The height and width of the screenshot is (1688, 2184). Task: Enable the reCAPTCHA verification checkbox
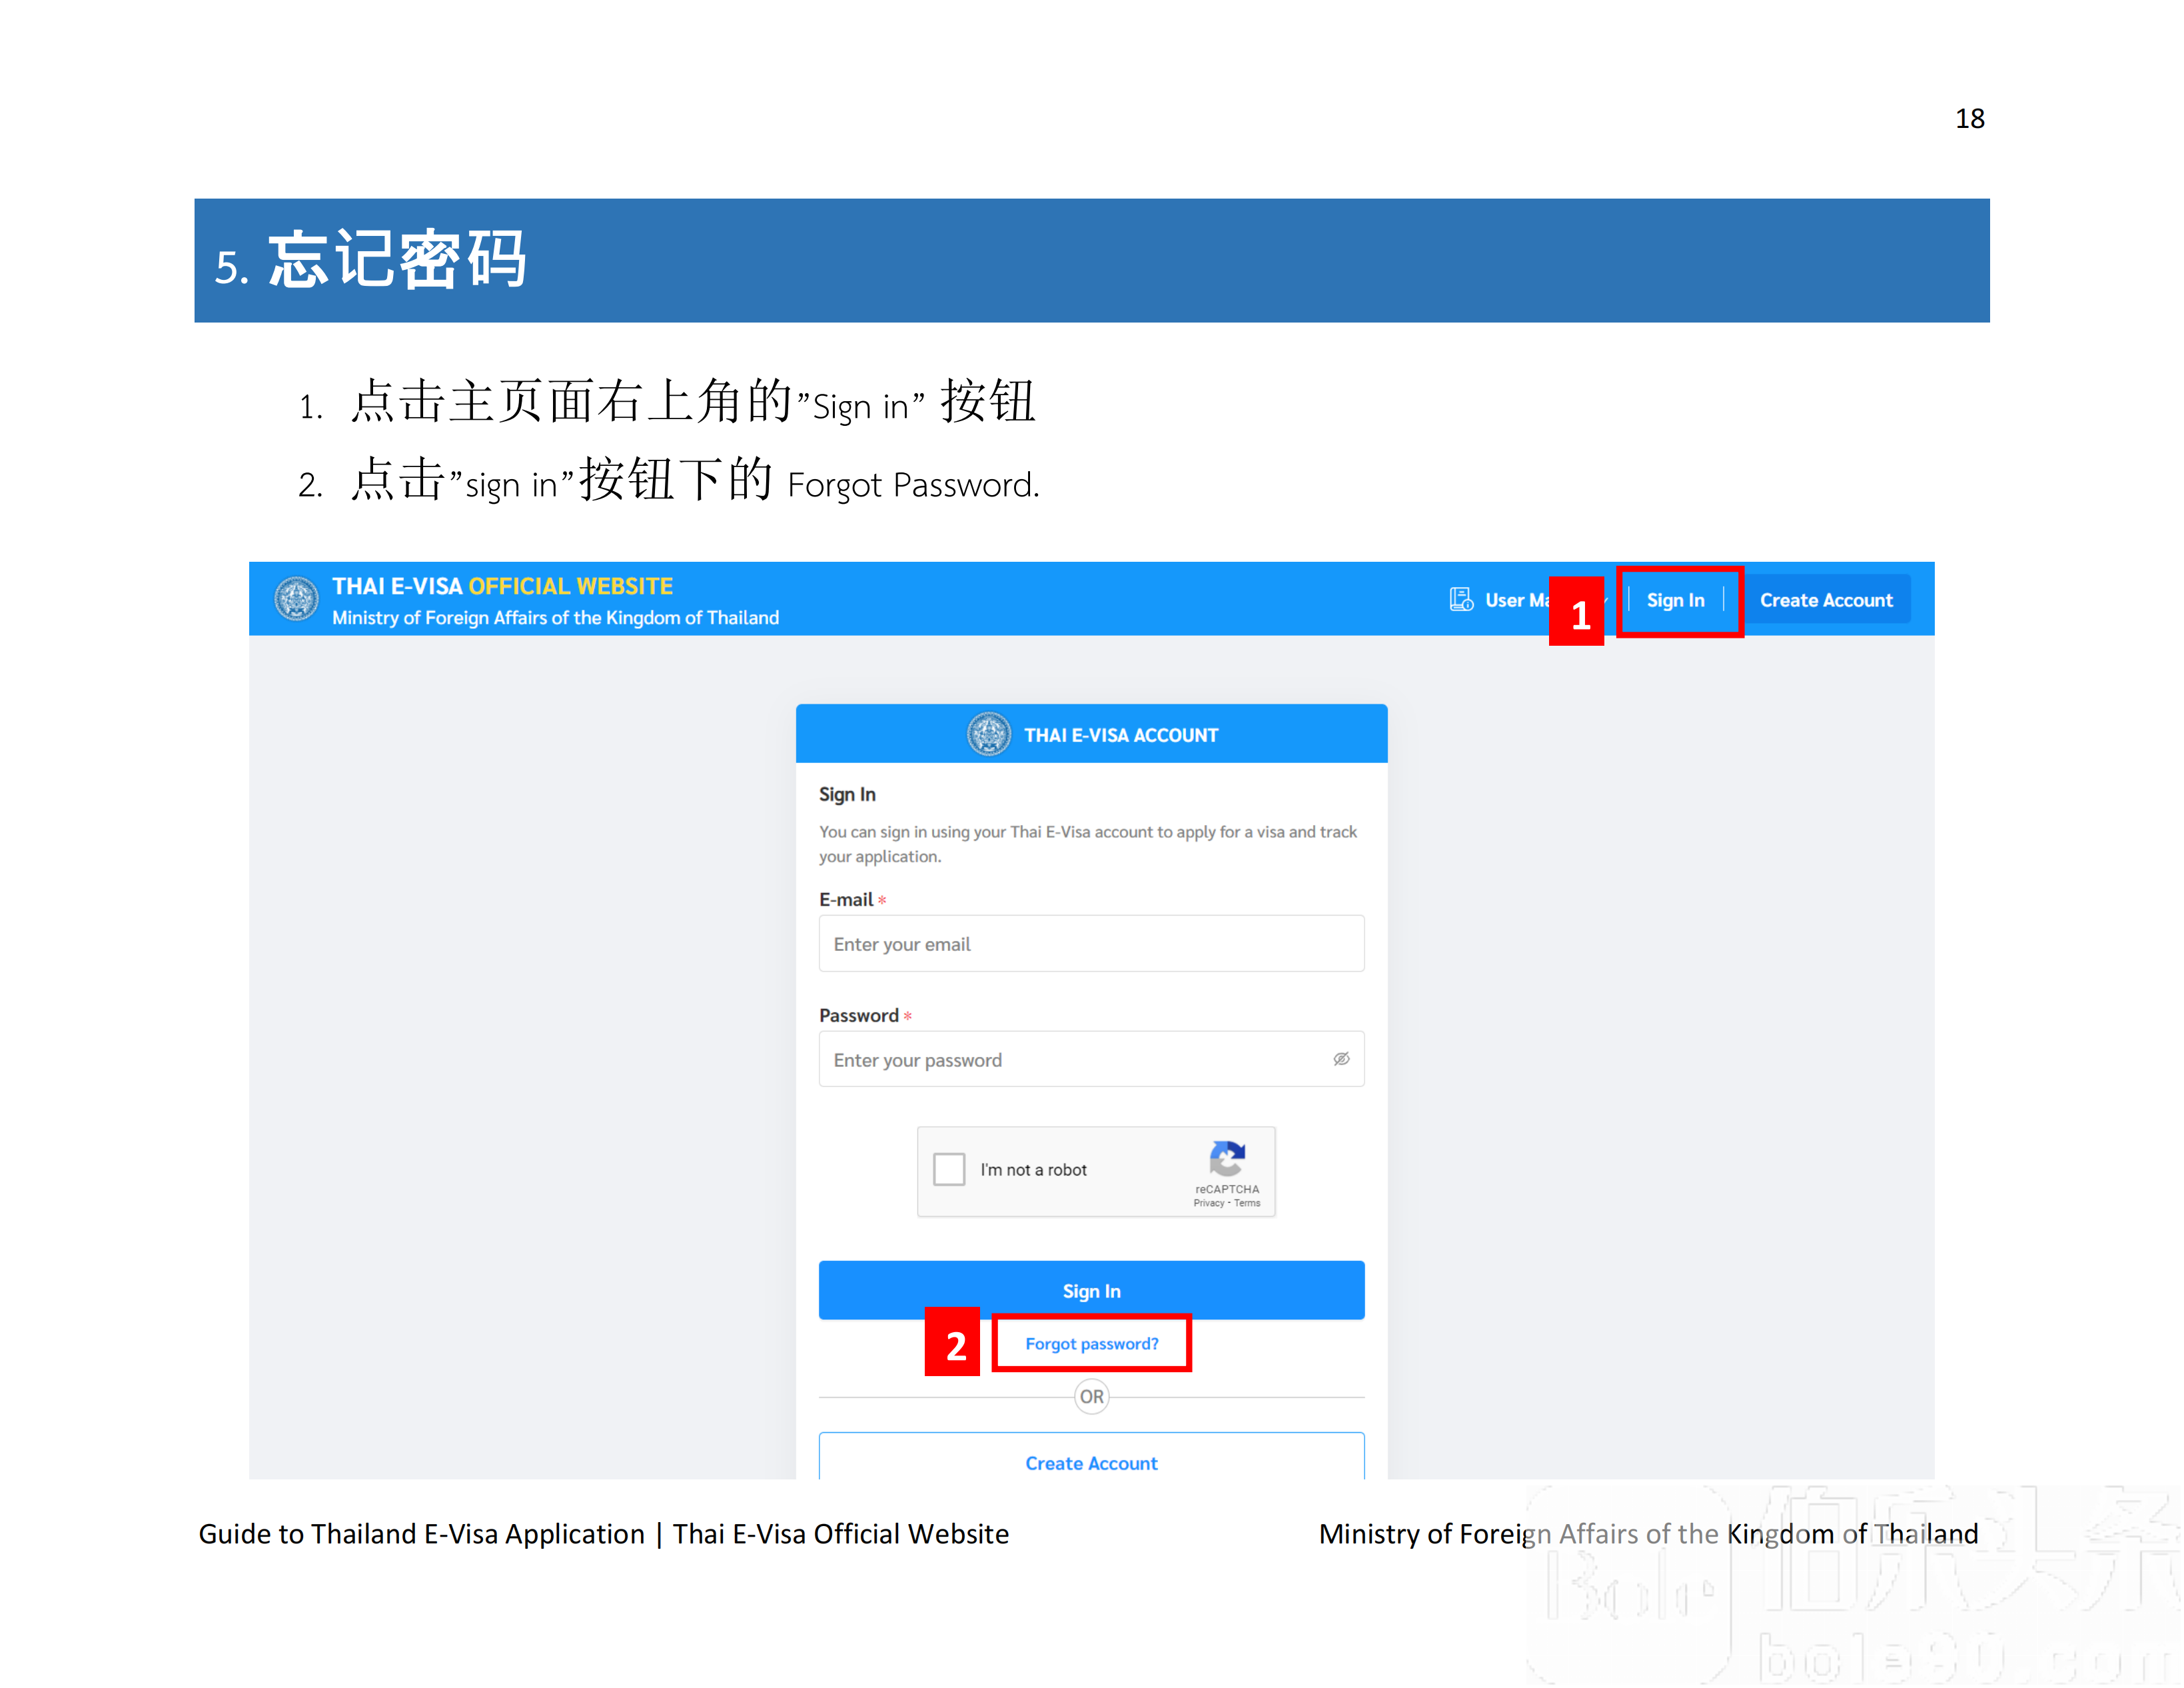949,1169
